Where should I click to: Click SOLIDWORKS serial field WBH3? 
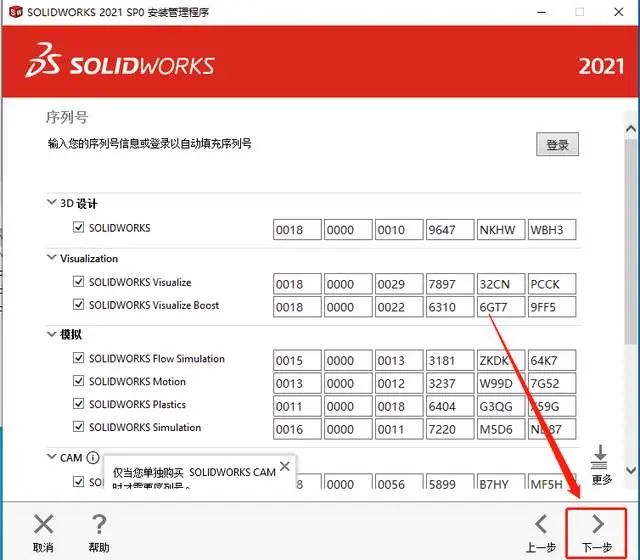click(x=552, y=229)
